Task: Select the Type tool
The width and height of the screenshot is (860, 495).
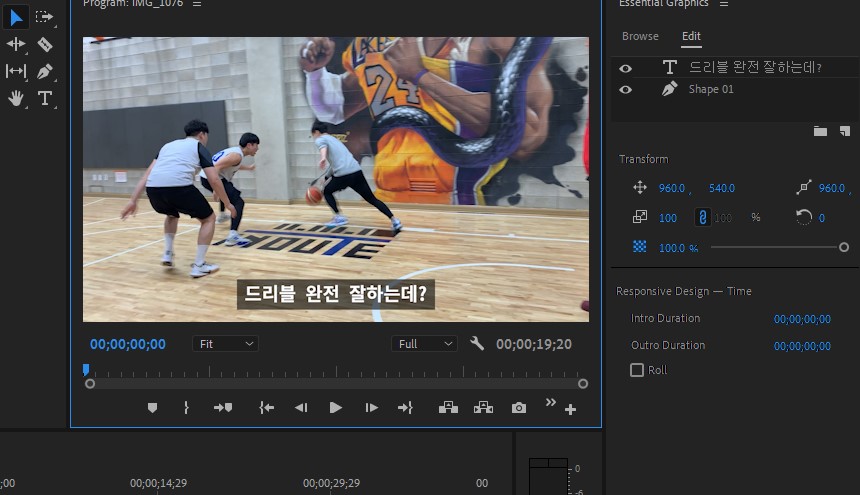Action: (x=45, y=98)
